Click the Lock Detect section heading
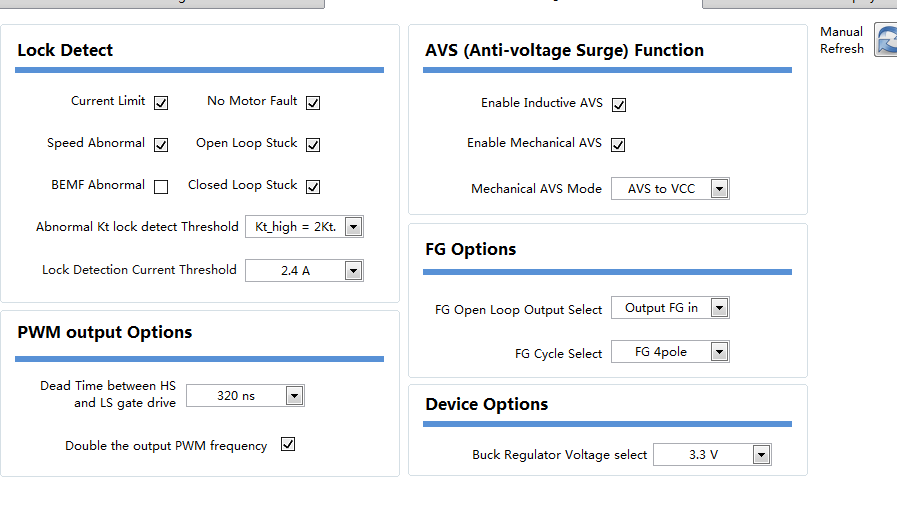 coord(65,50)
